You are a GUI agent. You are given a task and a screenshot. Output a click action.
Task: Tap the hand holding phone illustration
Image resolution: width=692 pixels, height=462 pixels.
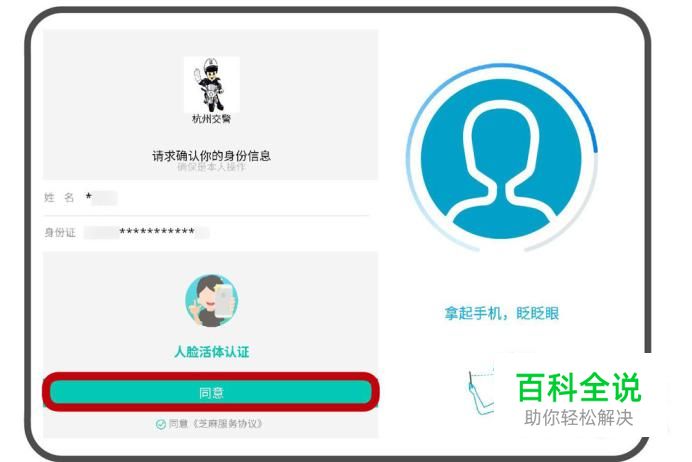pos(481,393)
